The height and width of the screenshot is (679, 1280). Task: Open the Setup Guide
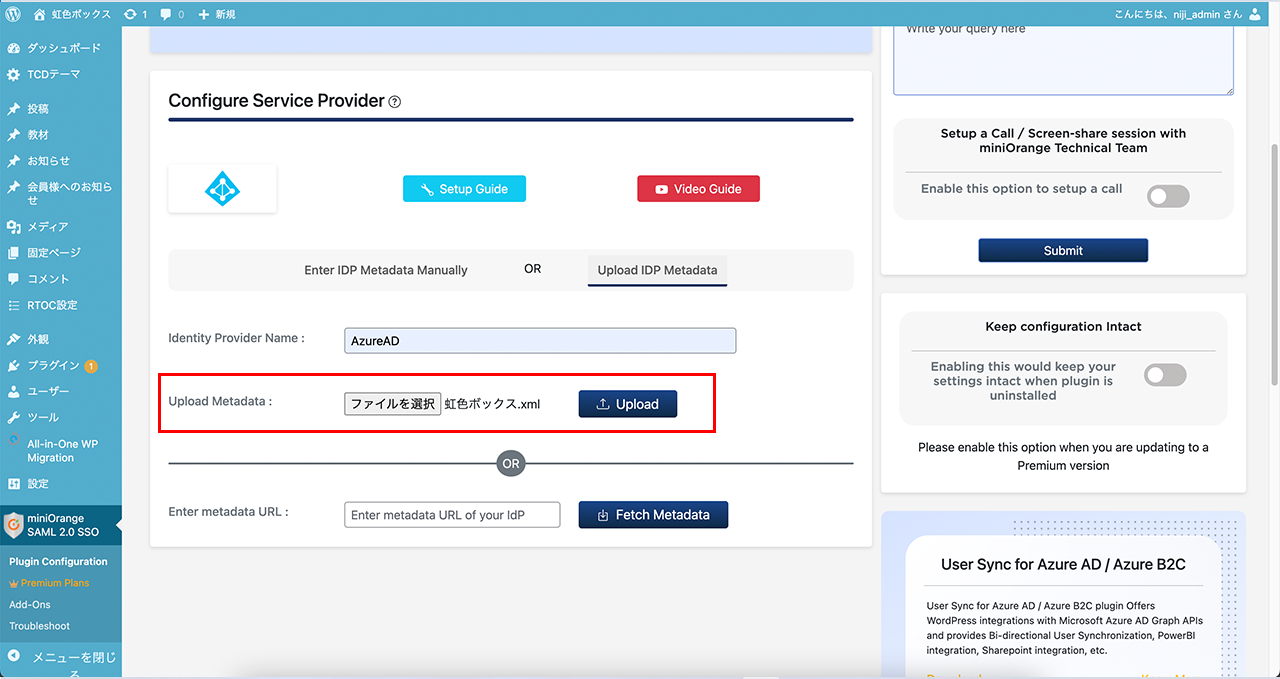point(464,189)
